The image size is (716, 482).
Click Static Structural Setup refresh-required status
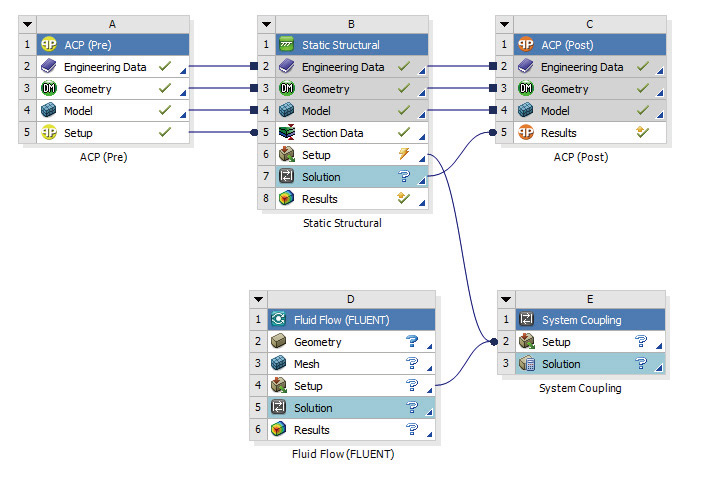pos(404,153)
